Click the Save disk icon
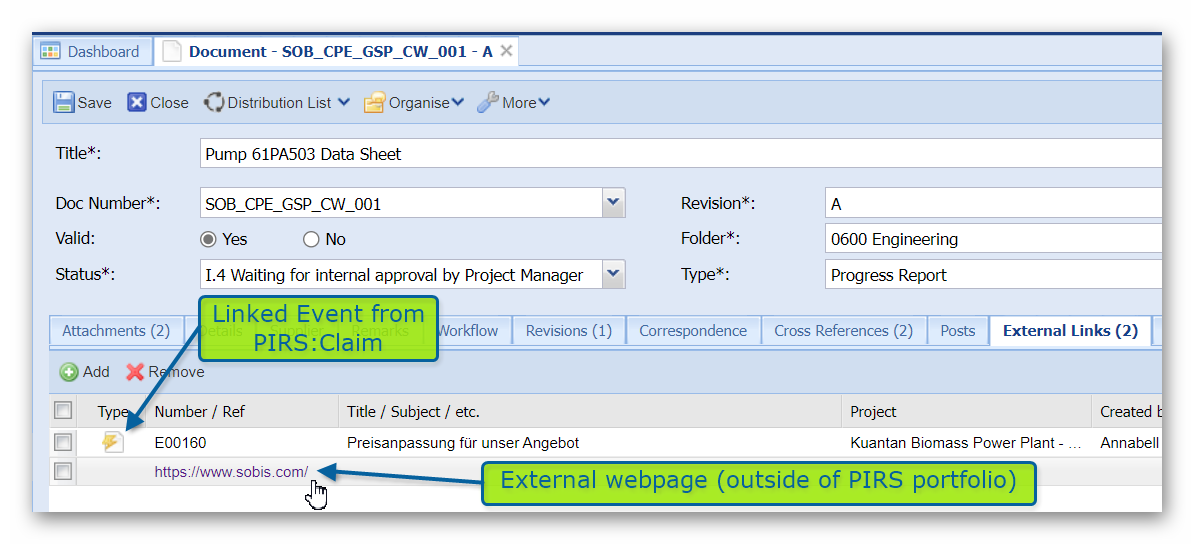Viewport: 1194px width, 544px height. click(x=64, y=102)
